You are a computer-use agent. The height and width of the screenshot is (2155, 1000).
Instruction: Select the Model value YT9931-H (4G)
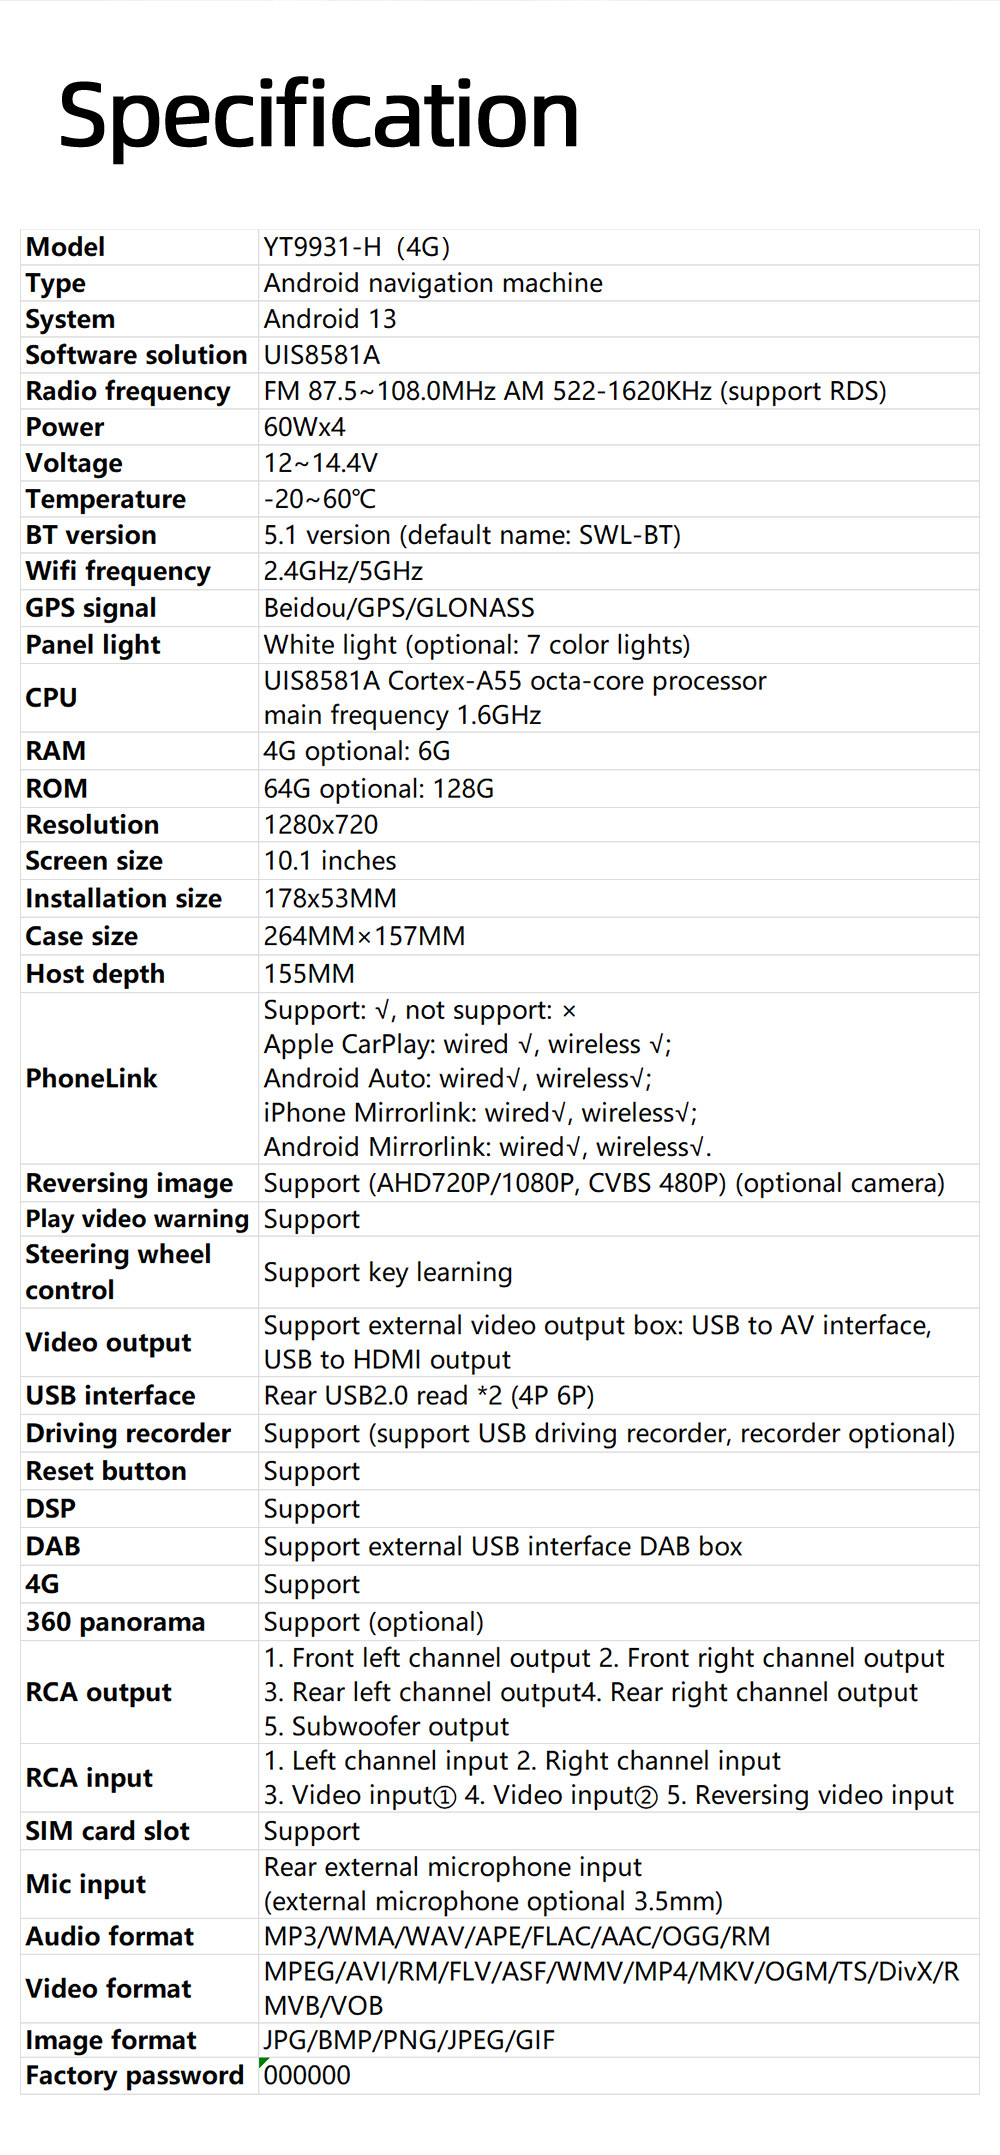pyautogui.click(x=357, y=247)
